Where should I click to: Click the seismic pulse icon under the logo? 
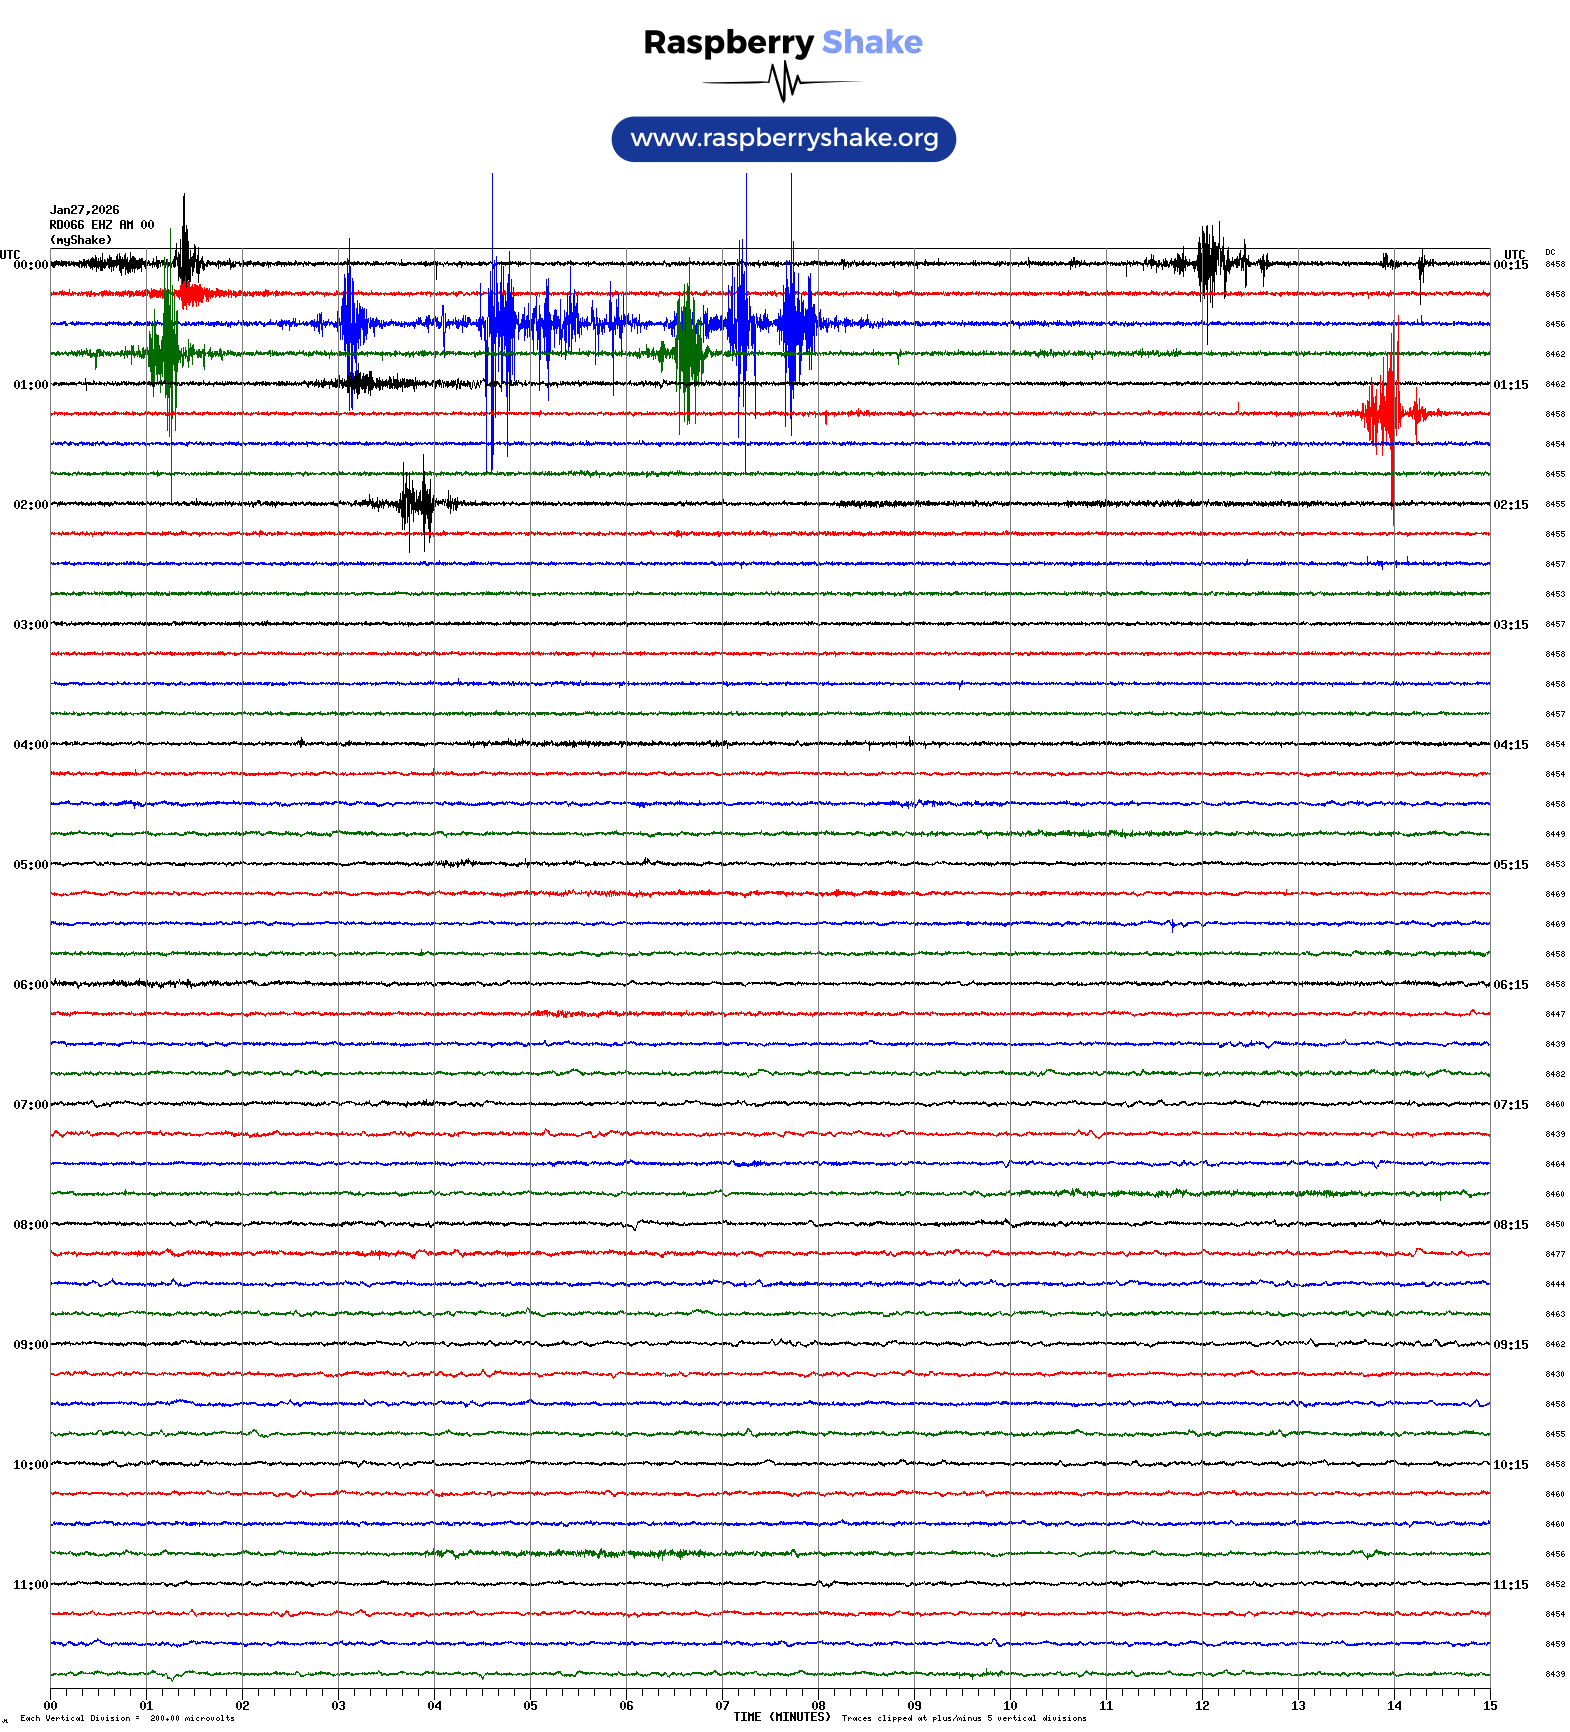click(782, 82)
